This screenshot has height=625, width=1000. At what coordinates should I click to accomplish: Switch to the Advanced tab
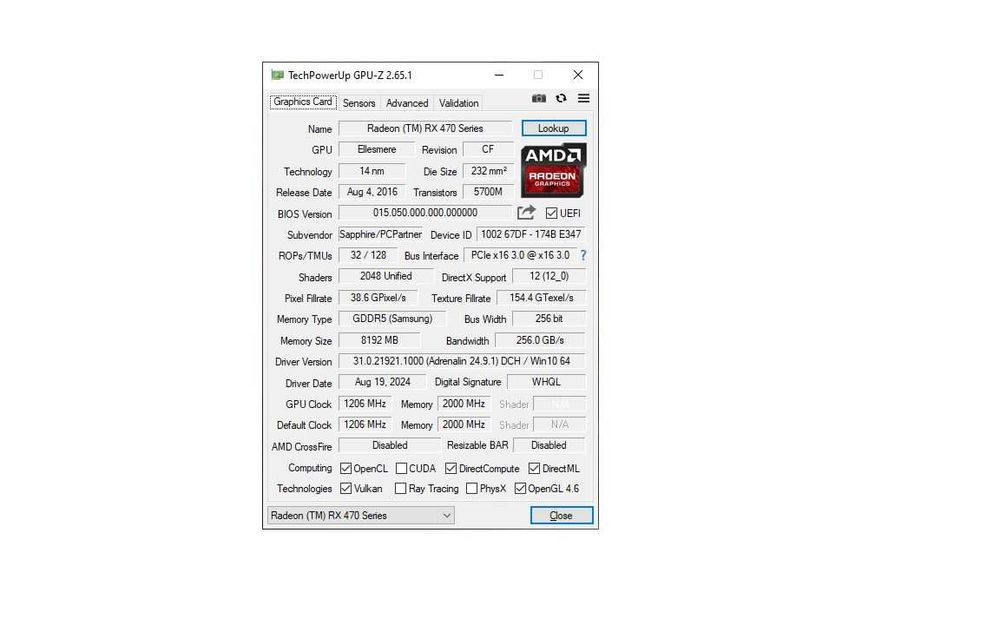click(407, 103)
